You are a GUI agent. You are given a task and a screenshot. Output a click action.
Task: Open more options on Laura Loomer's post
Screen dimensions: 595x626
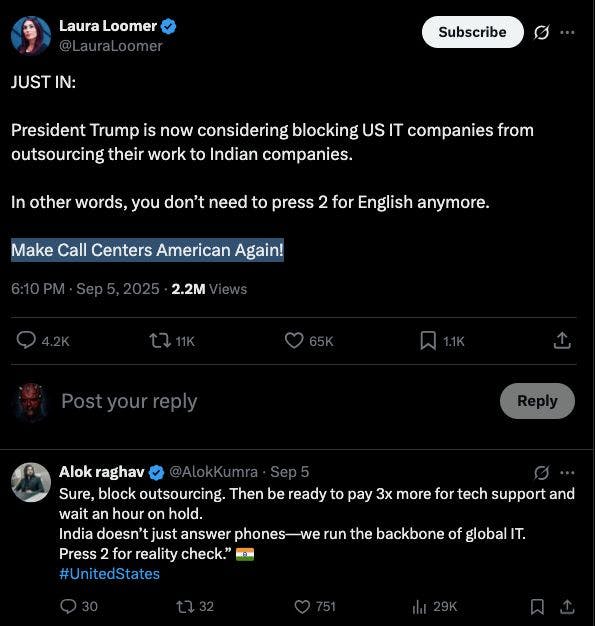(567, 32)
